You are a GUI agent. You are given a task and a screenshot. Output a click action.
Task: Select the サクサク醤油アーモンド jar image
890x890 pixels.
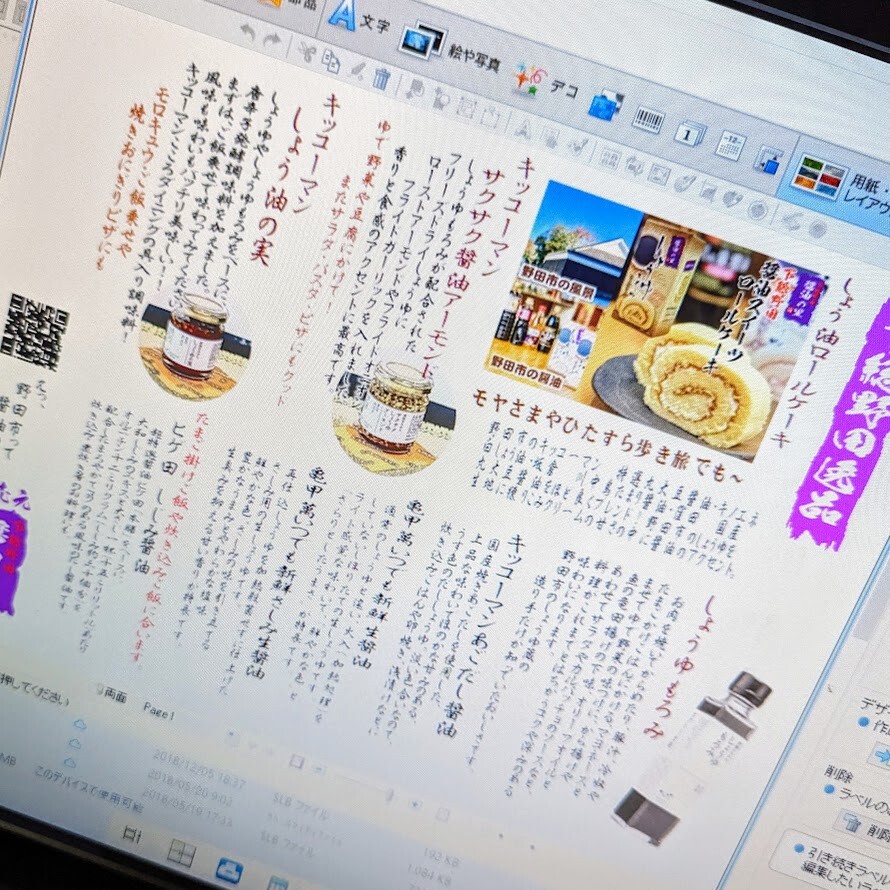pos(392,417)
